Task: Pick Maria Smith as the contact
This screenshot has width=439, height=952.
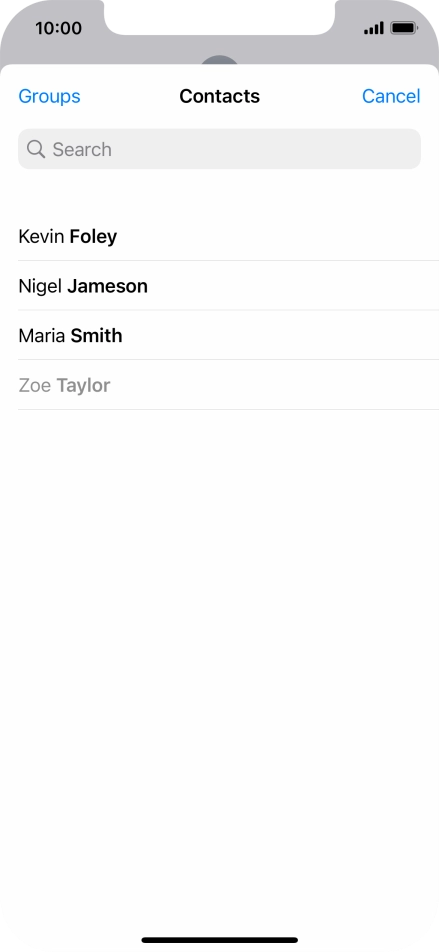Action: (x=228, y=335)
